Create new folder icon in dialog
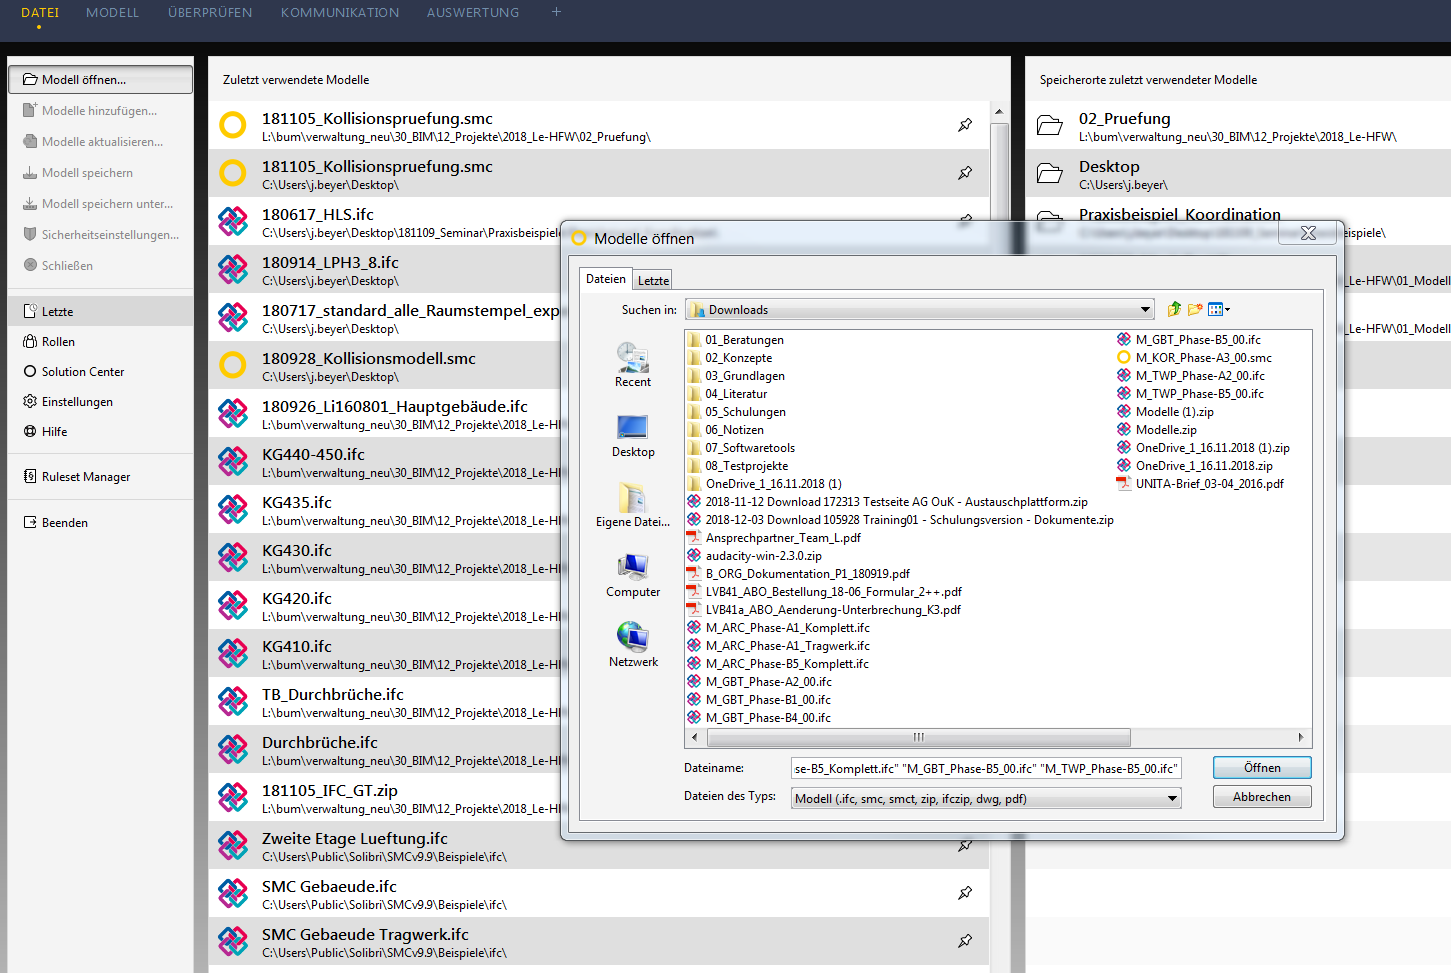The height and width of the screenshot is (973, 1451). point(1195,310)
